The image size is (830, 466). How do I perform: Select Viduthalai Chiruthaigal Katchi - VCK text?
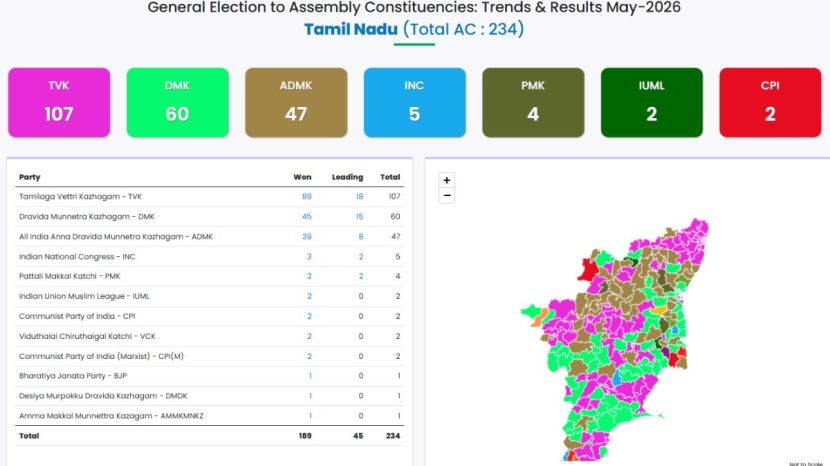87,336
